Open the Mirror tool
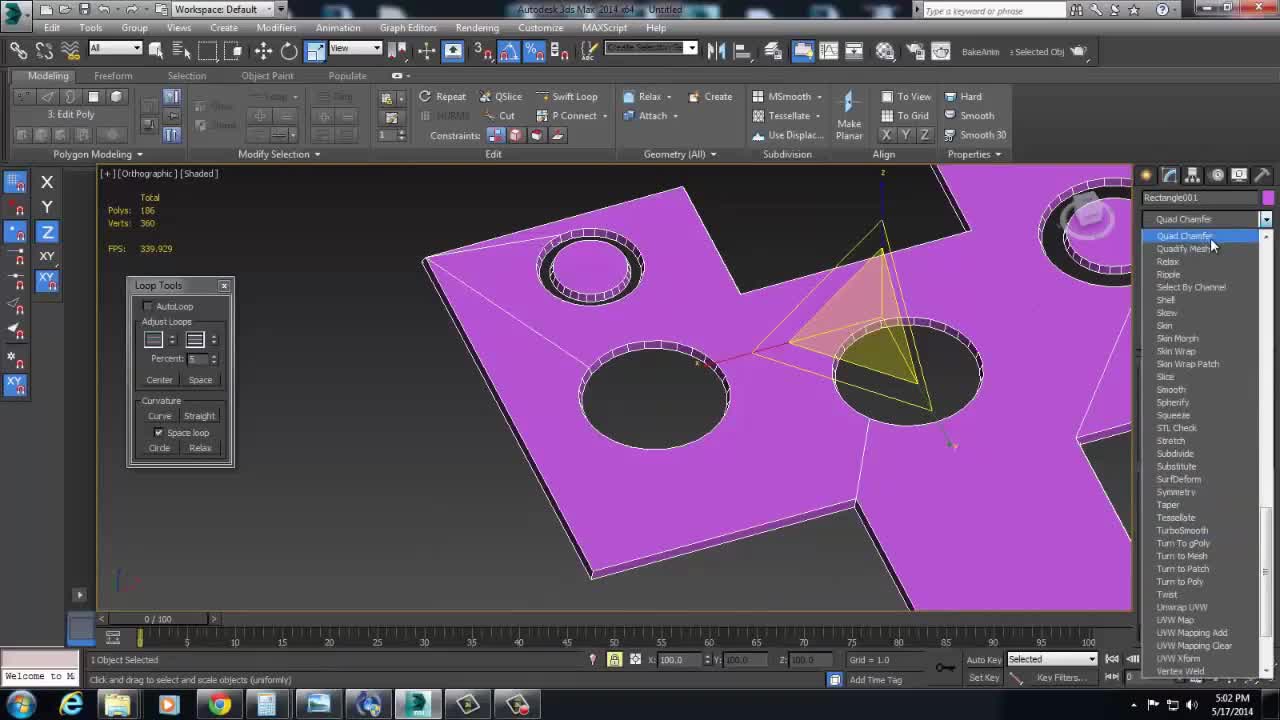The image size is (1280, 720). [716, 51]
